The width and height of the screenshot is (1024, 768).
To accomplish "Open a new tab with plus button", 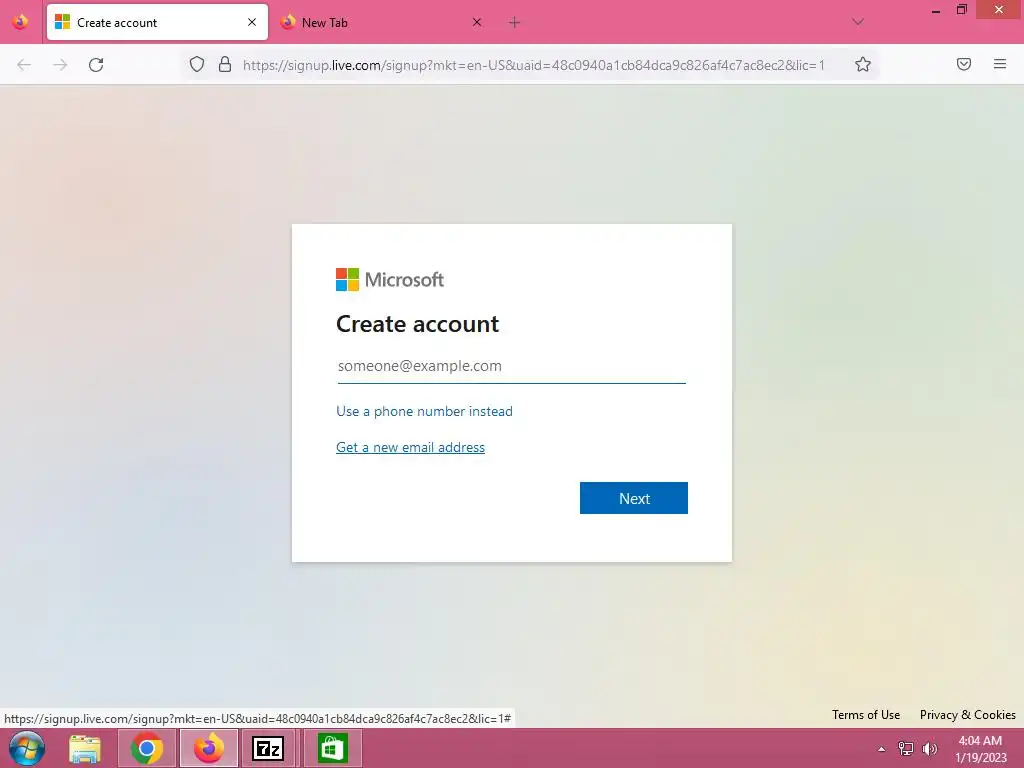I will [515, 22].
